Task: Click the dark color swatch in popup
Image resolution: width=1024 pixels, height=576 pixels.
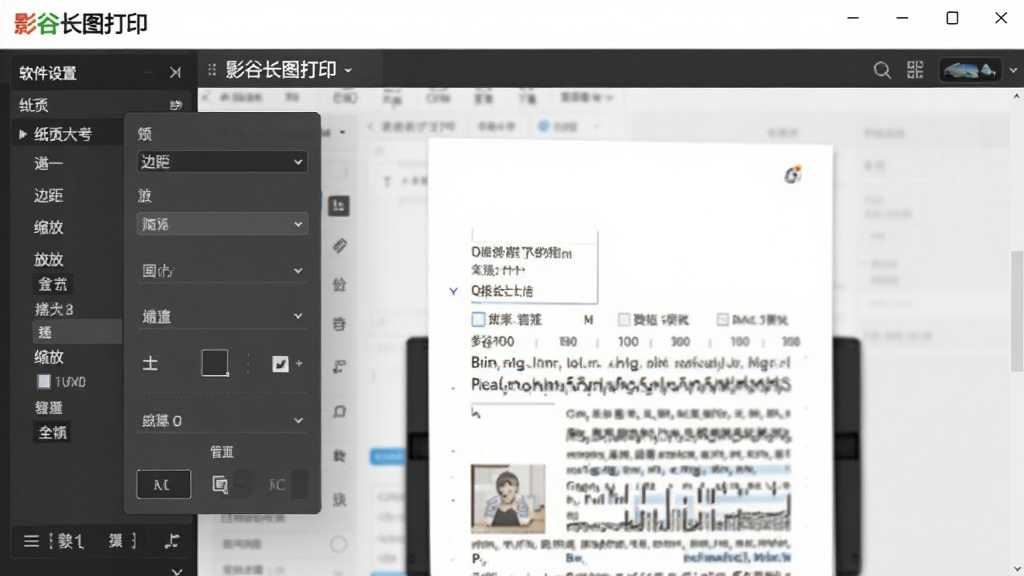Action: (215, 363)
